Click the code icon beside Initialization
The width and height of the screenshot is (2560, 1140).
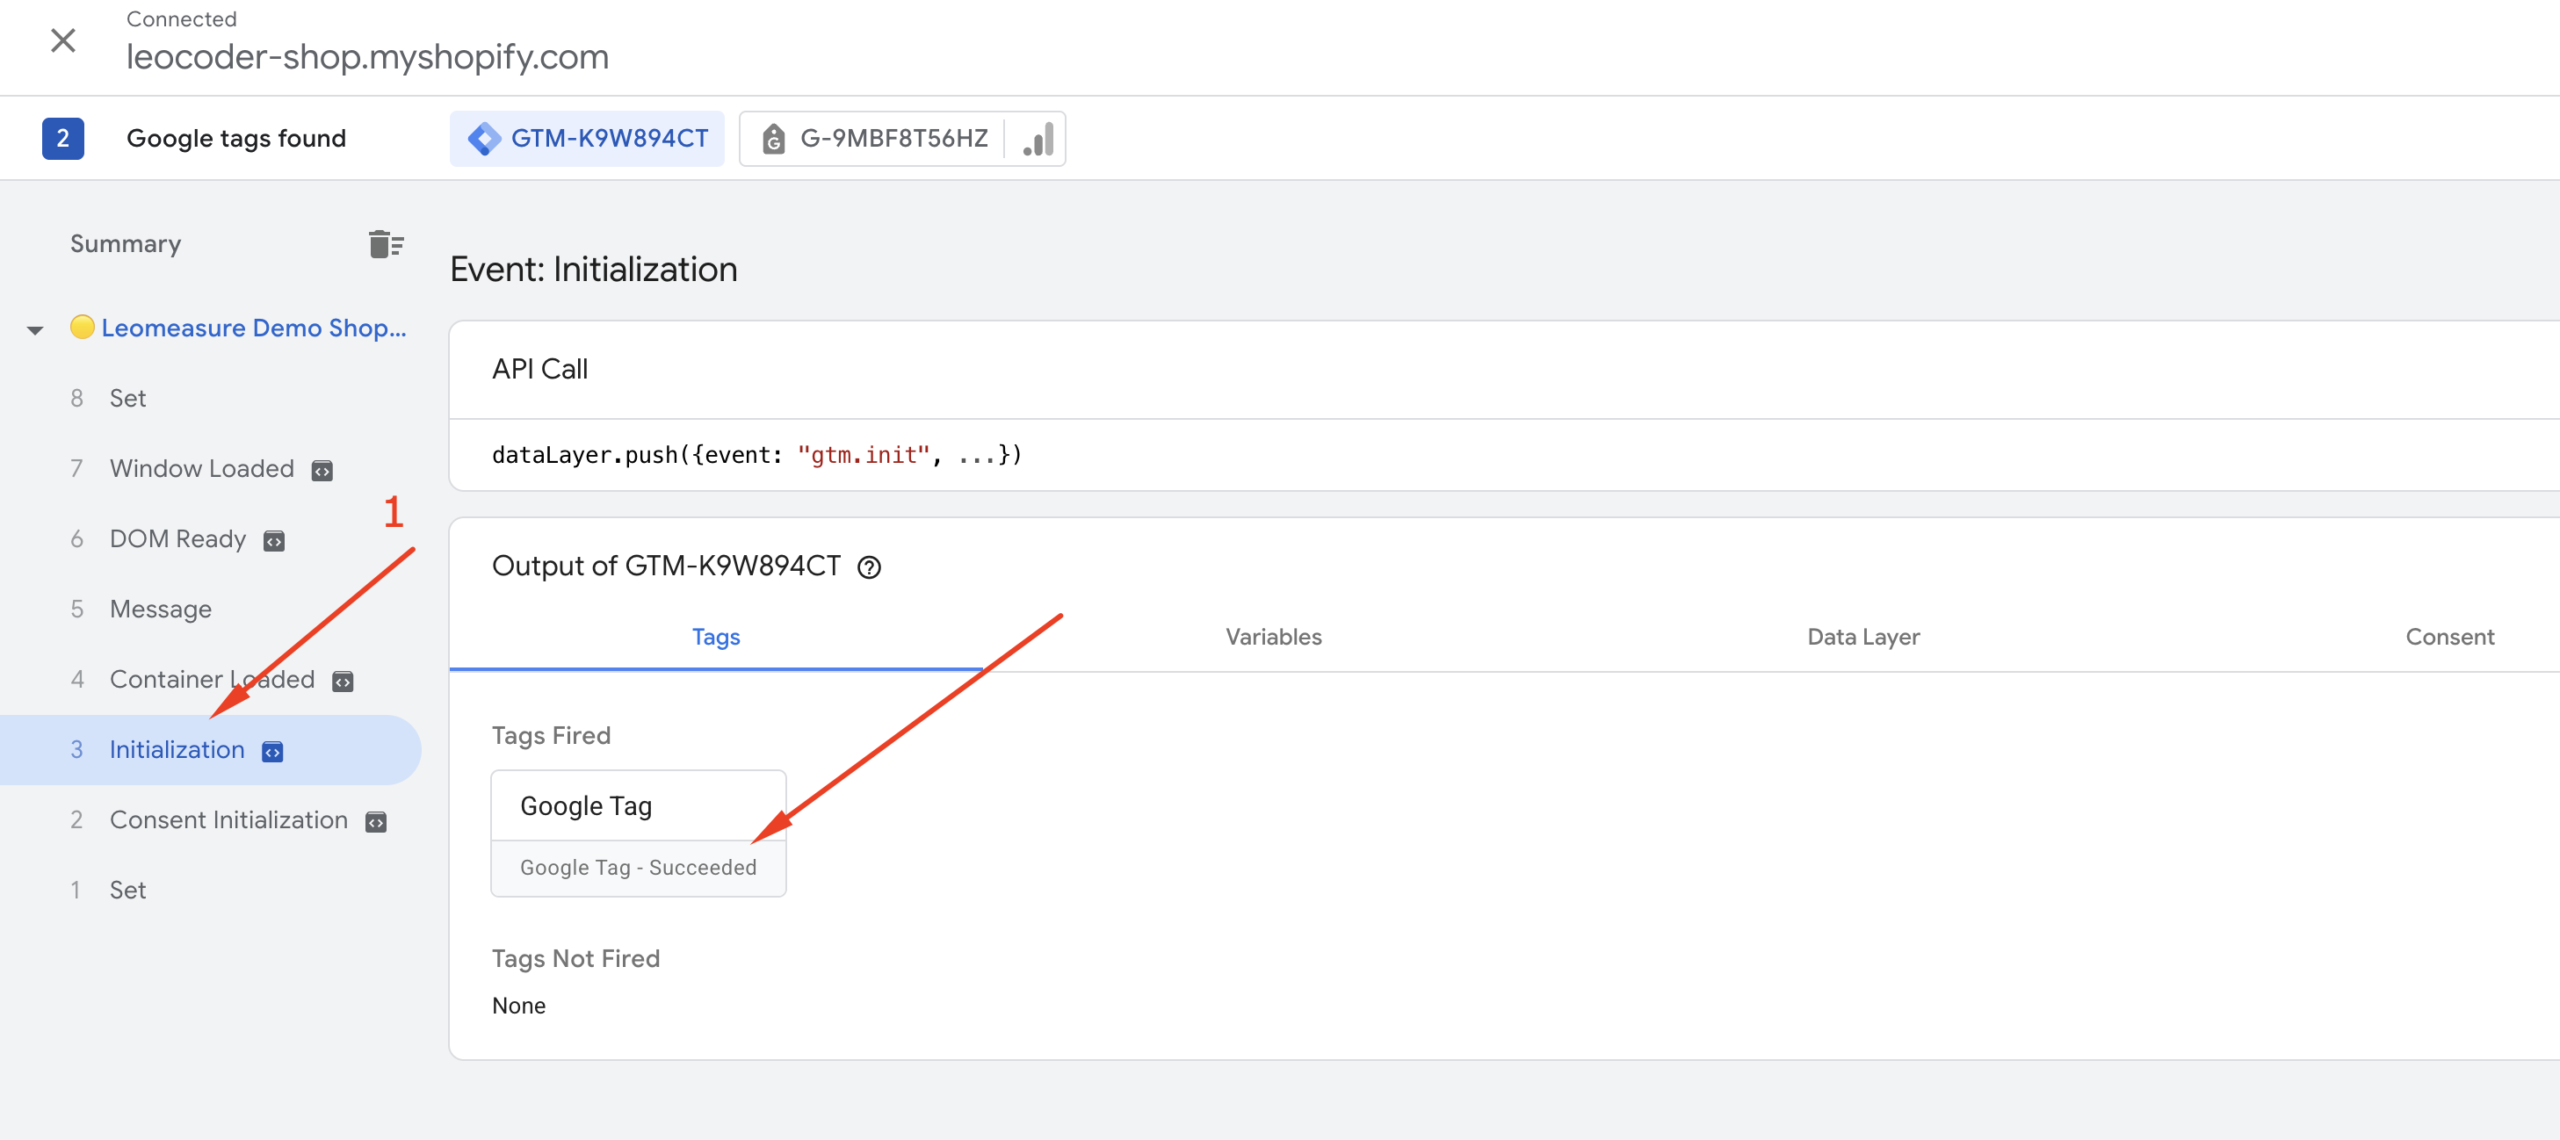coord(272,752)
